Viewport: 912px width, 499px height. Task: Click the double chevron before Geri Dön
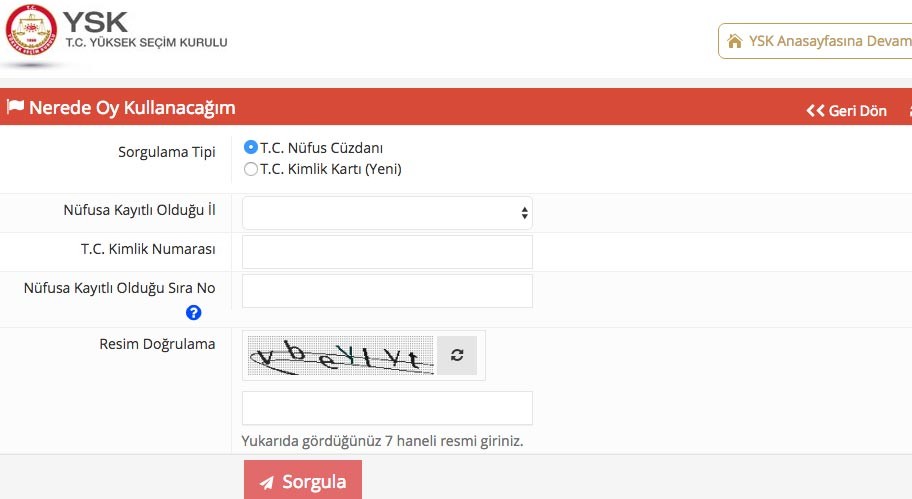click(815, 111)
